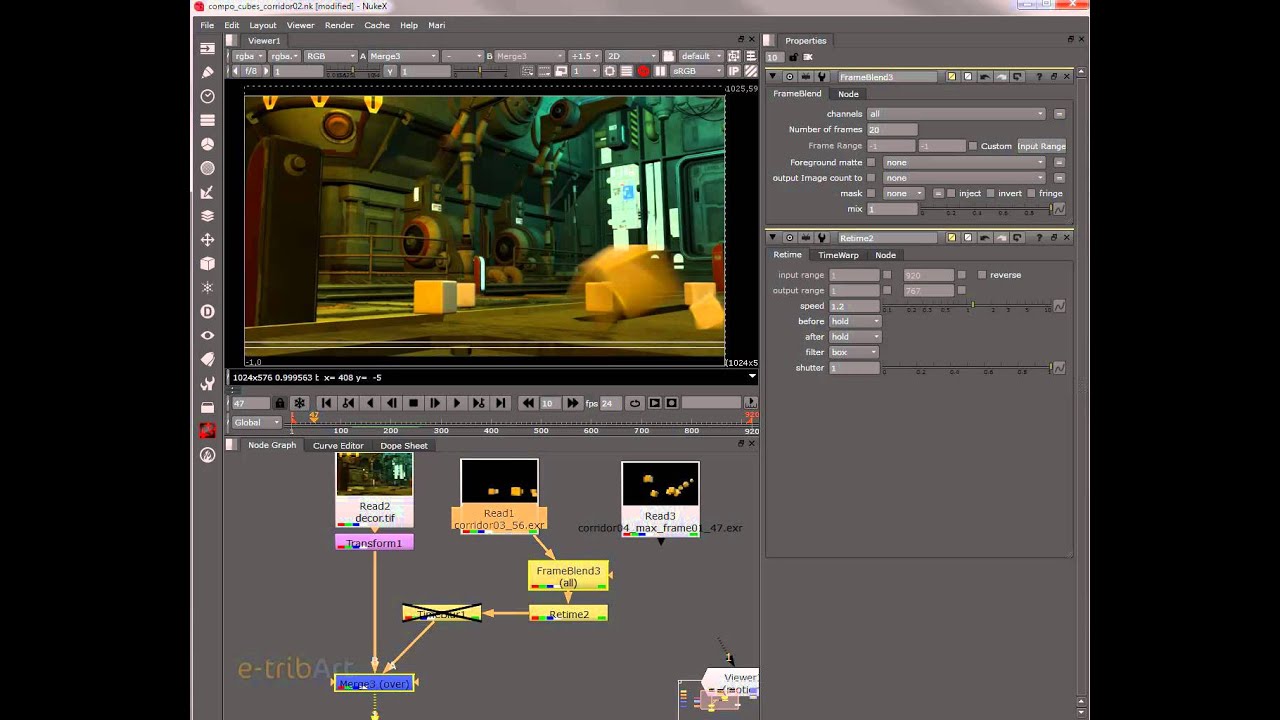
Task: Open the Particles snowflake icon in toolbar
Action: pos(207,287)
